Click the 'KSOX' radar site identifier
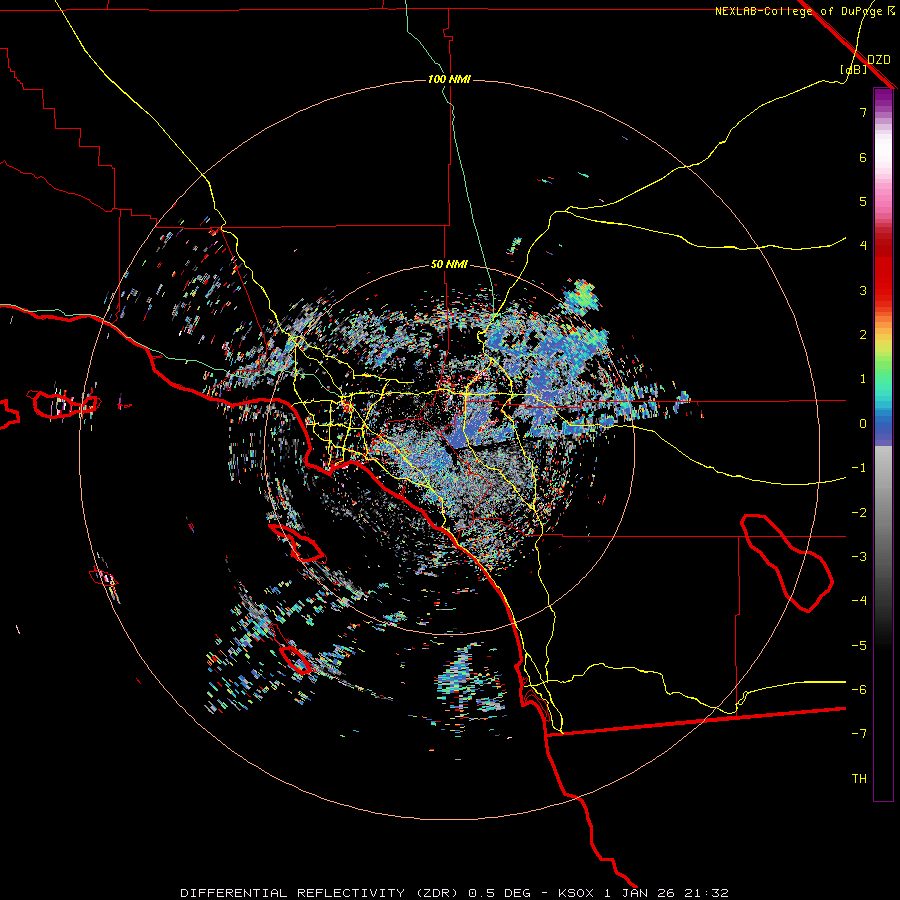 [x=576, y=893]
